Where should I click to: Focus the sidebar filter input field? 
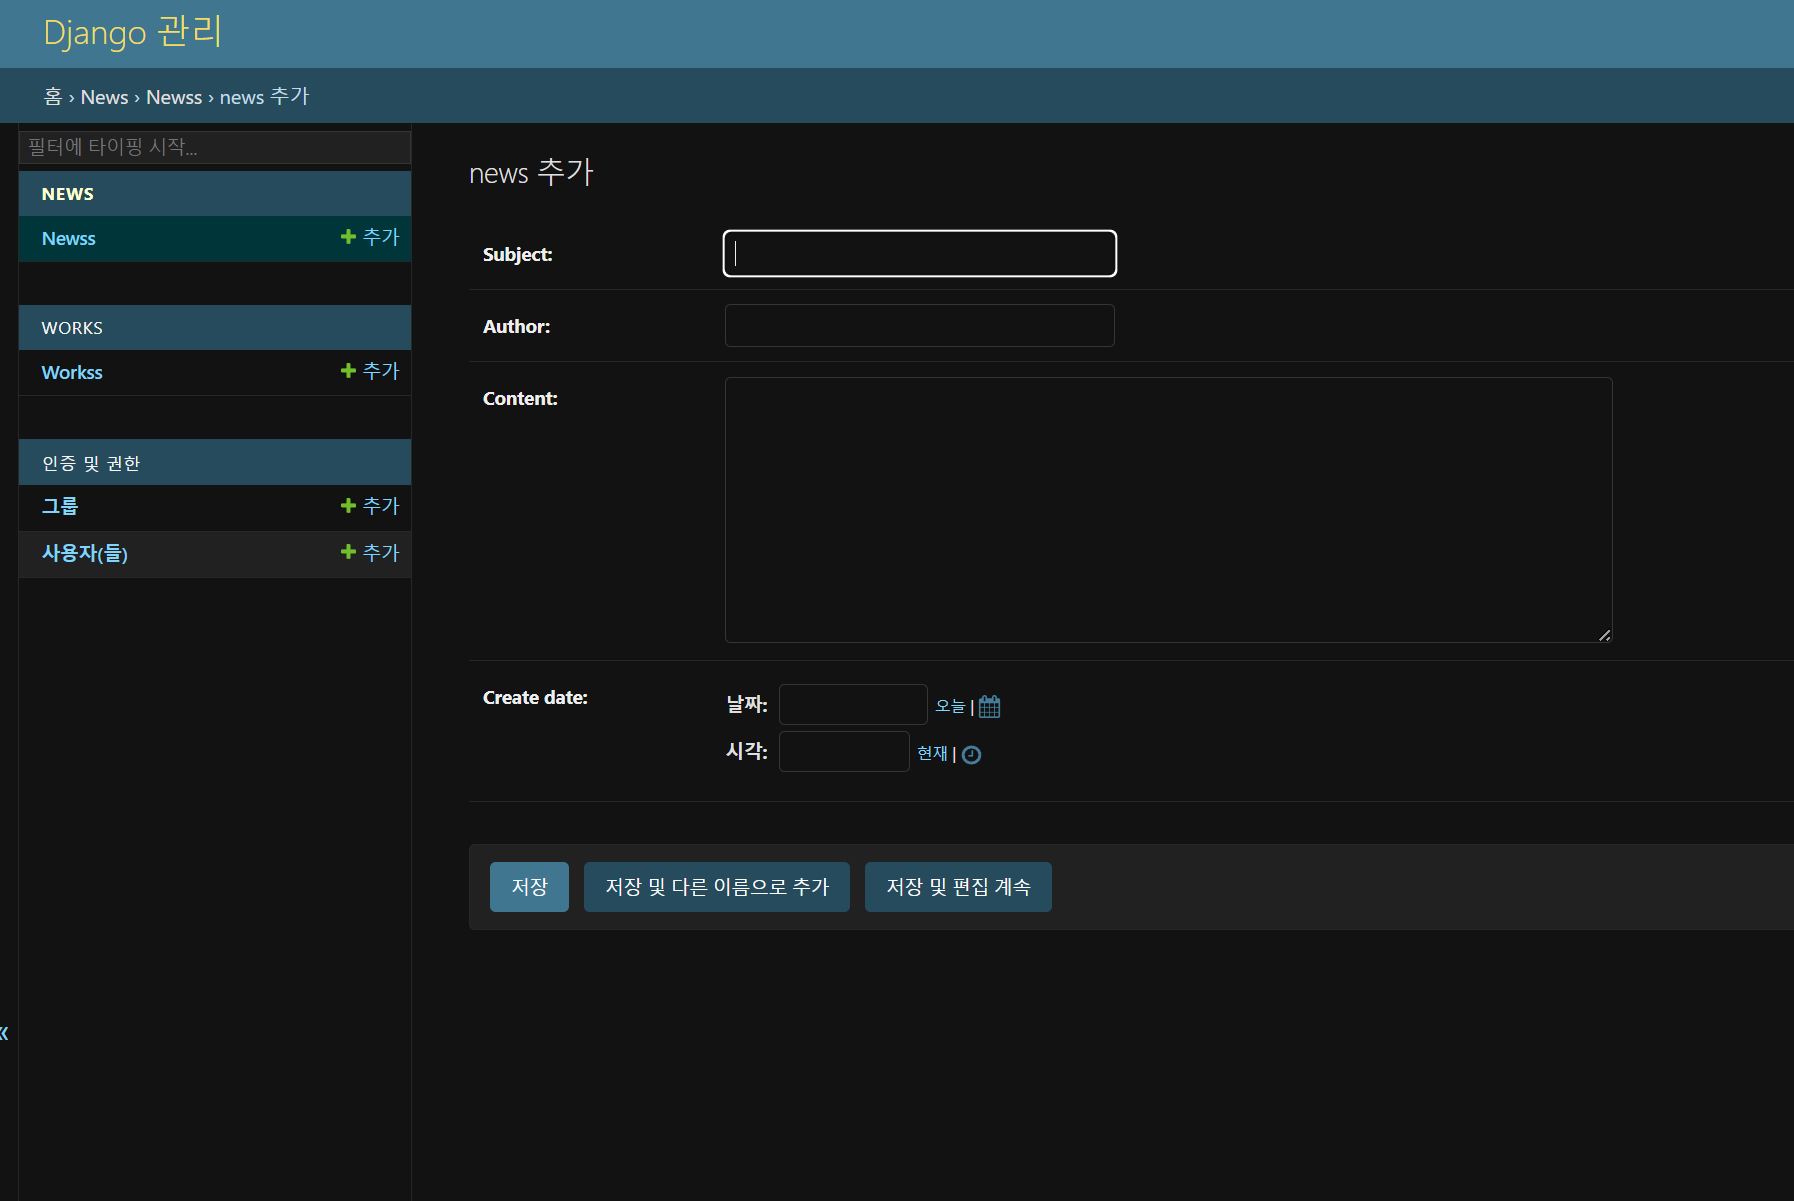point(215,147)
